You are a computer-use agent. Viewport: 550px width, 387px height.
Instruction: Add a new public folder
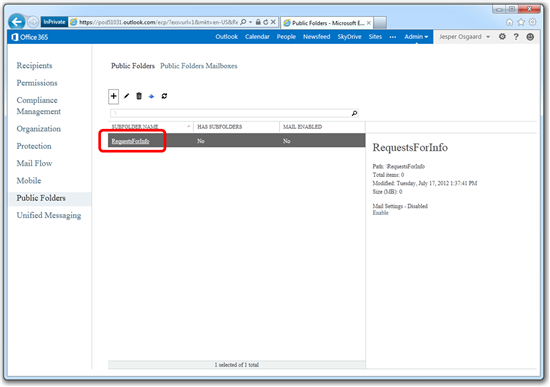tap(113, 96)
